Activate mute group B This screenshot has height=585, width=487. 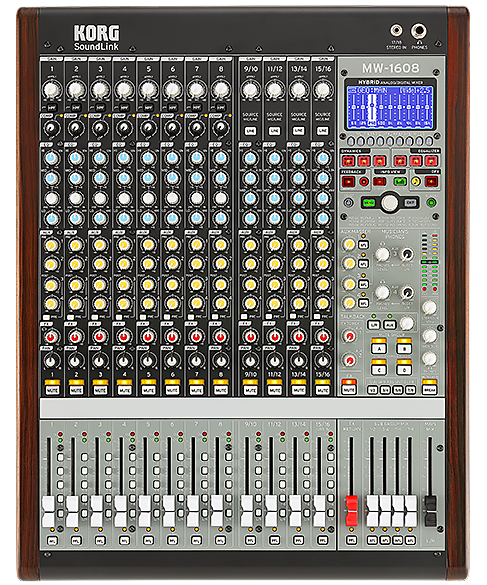coord(404,348)
